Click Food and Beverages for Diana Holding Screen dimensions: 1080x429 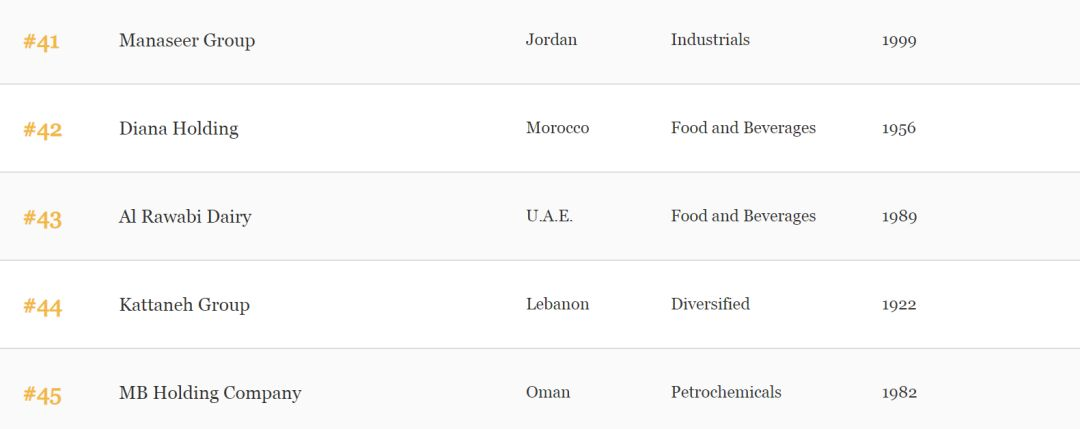pyautogui.click(x=743, y=128)
